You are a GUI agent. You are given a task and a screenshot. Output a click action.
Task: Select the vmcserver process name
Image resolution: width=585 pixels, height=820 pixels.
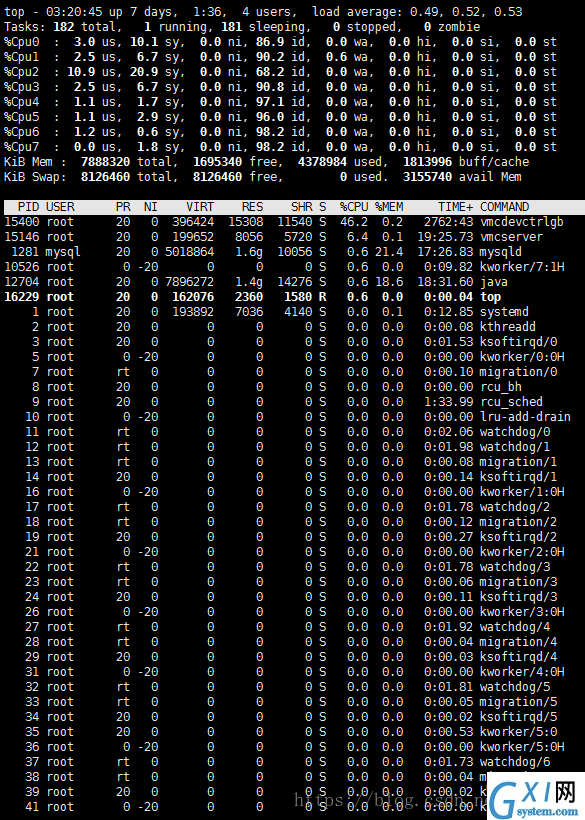click(511, 237)
